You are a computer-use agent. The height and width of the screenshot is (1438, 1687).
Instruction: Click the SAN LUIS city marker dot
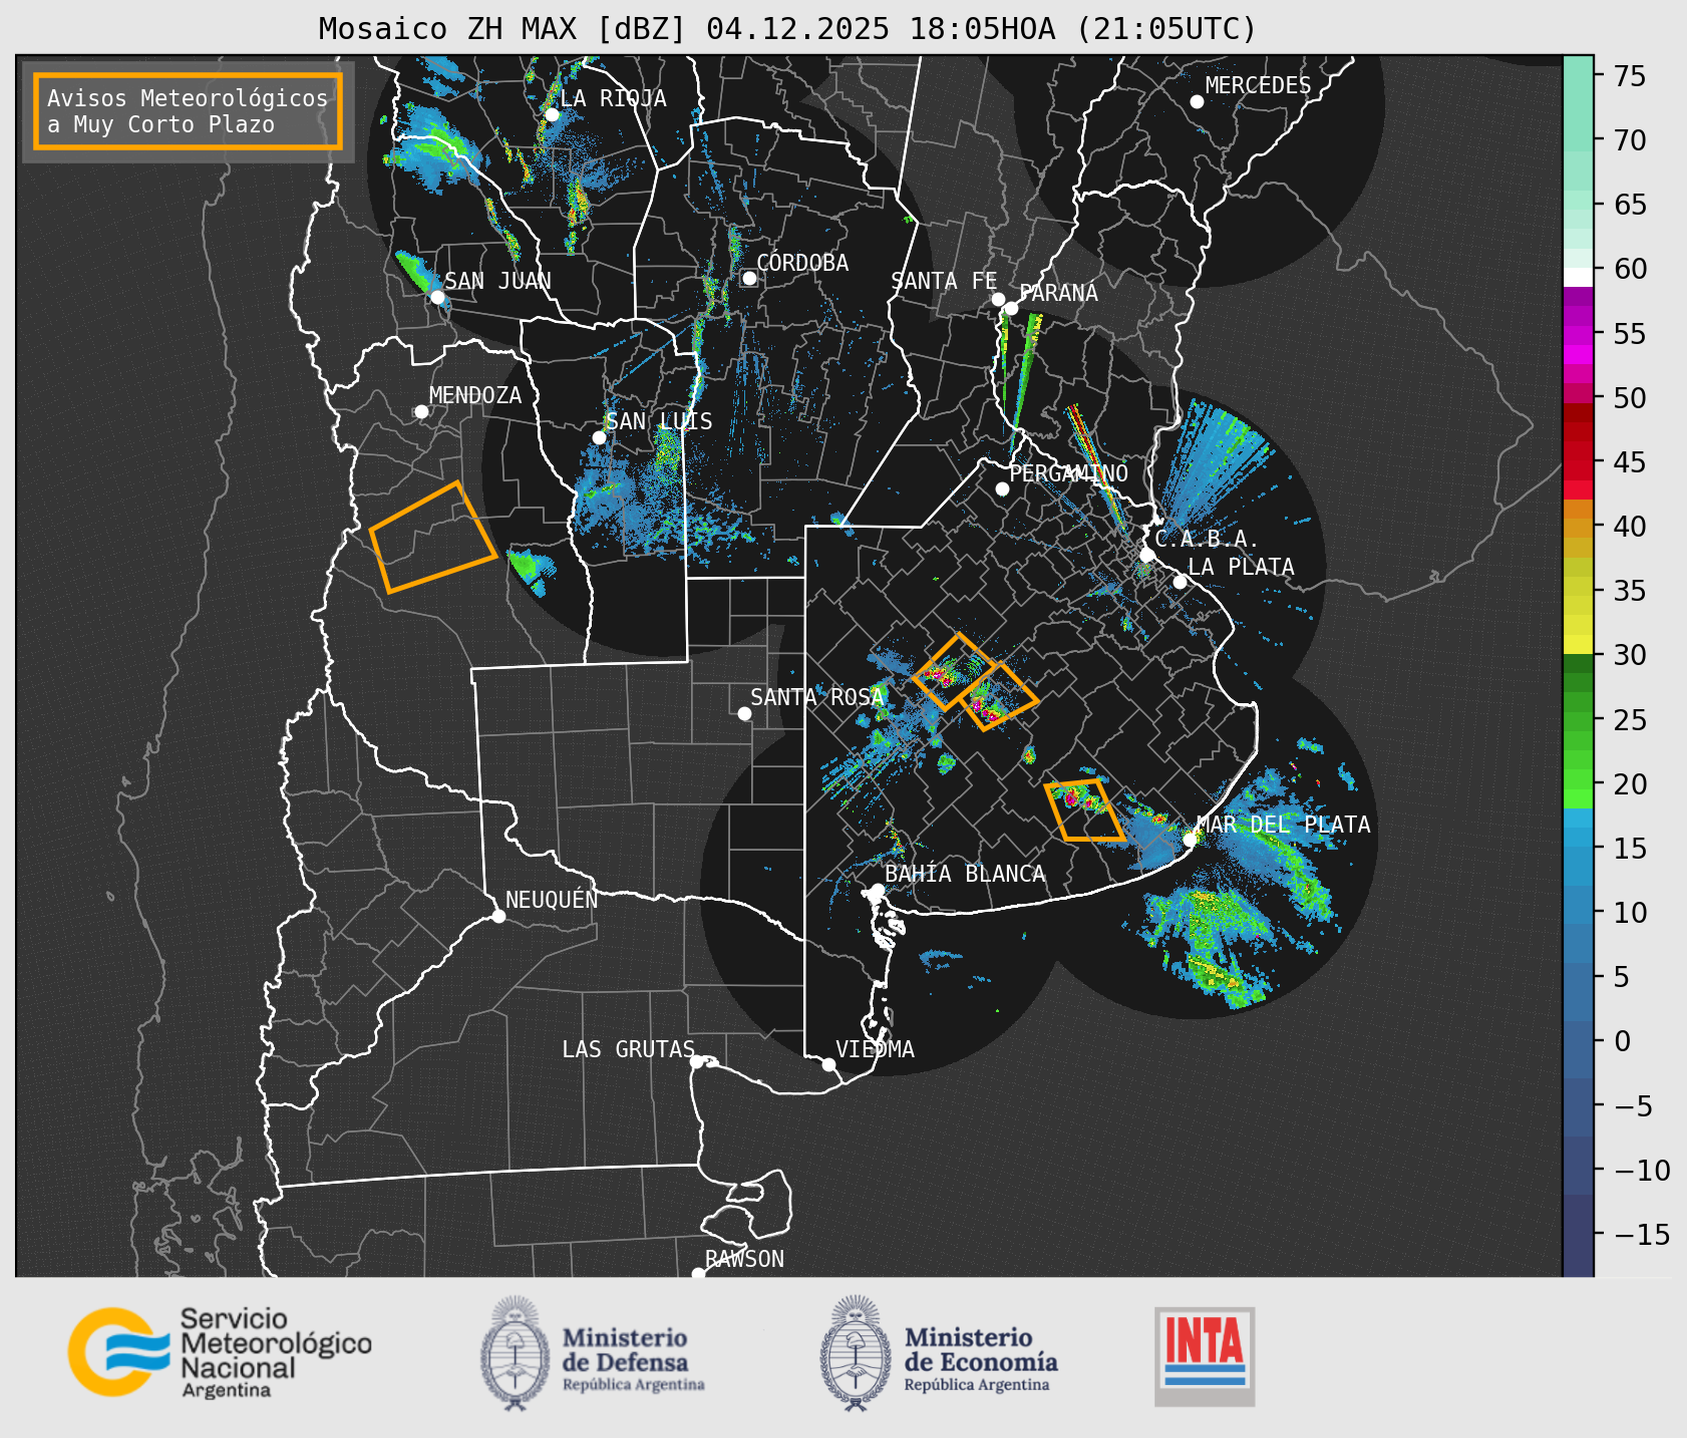tap(599, 437)
